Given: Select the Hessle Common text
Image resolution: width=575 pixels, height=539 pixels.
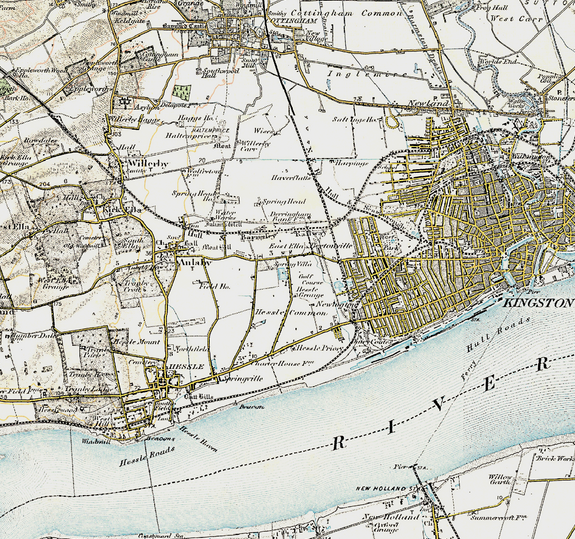Looking at the screenshot, I should coord(290,313).
